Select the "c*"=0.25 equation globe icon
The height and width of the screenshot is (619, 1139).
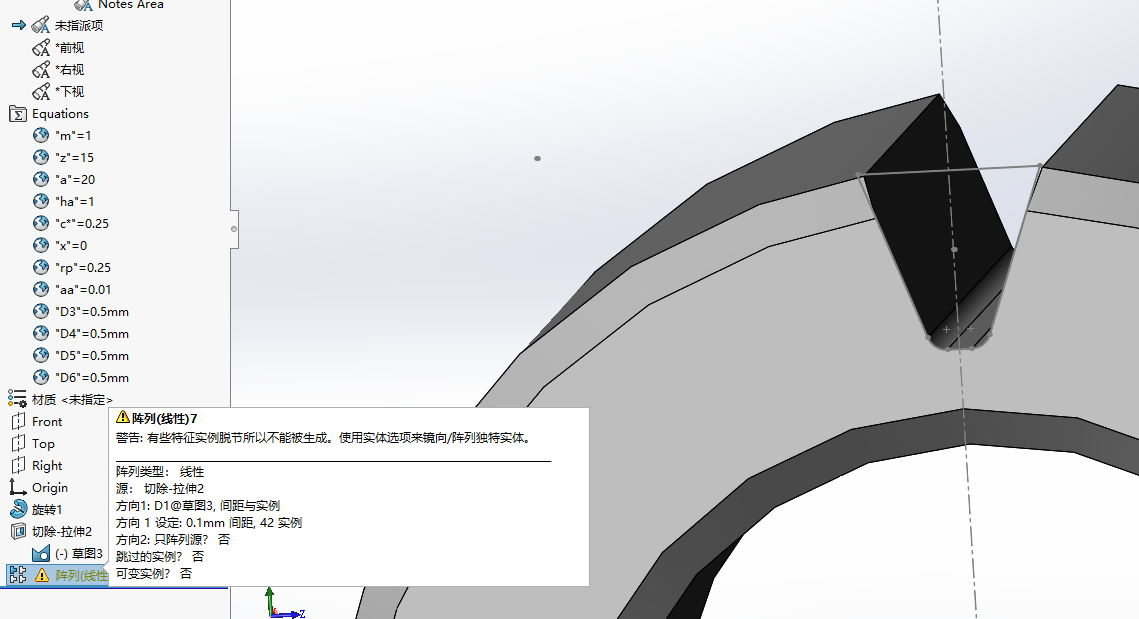(x=41, y=223)
